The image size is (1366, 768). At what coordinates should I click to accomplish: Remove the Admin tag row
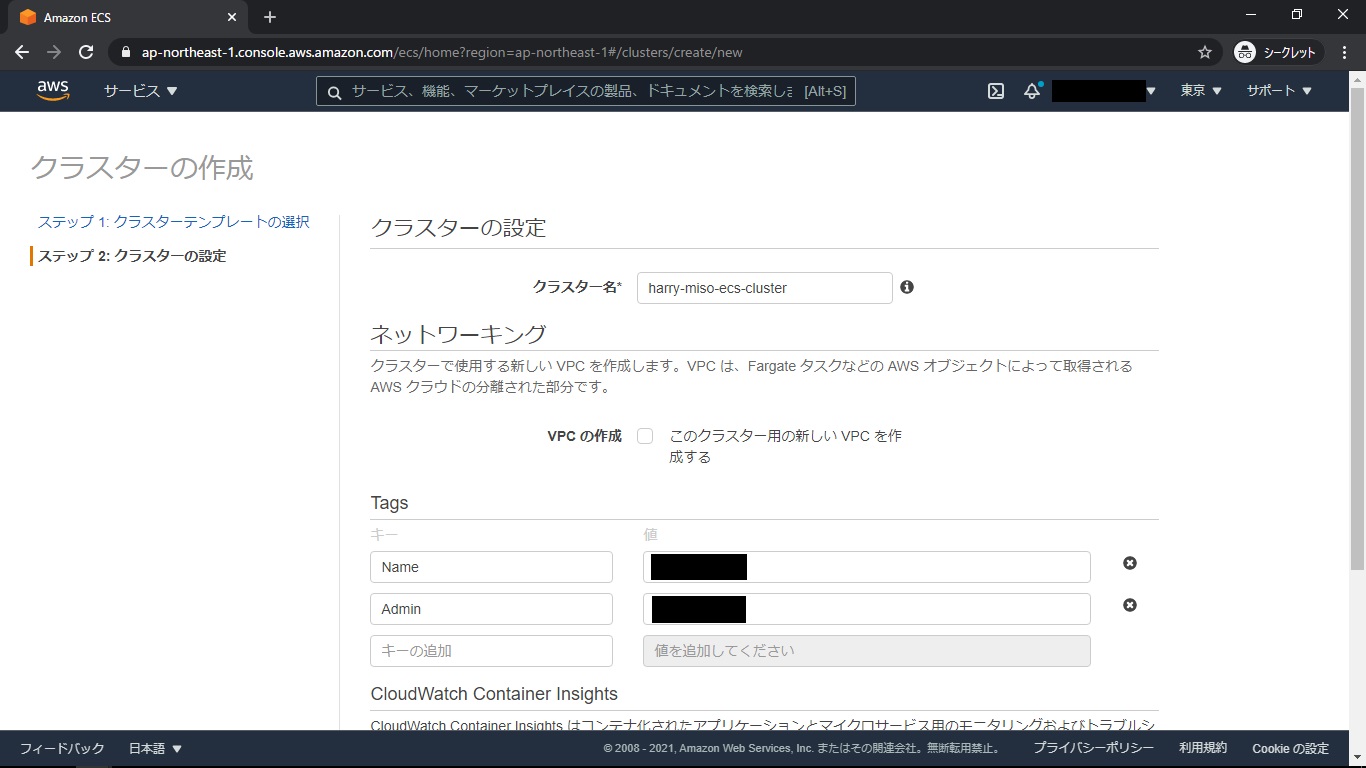[1130, 605]
